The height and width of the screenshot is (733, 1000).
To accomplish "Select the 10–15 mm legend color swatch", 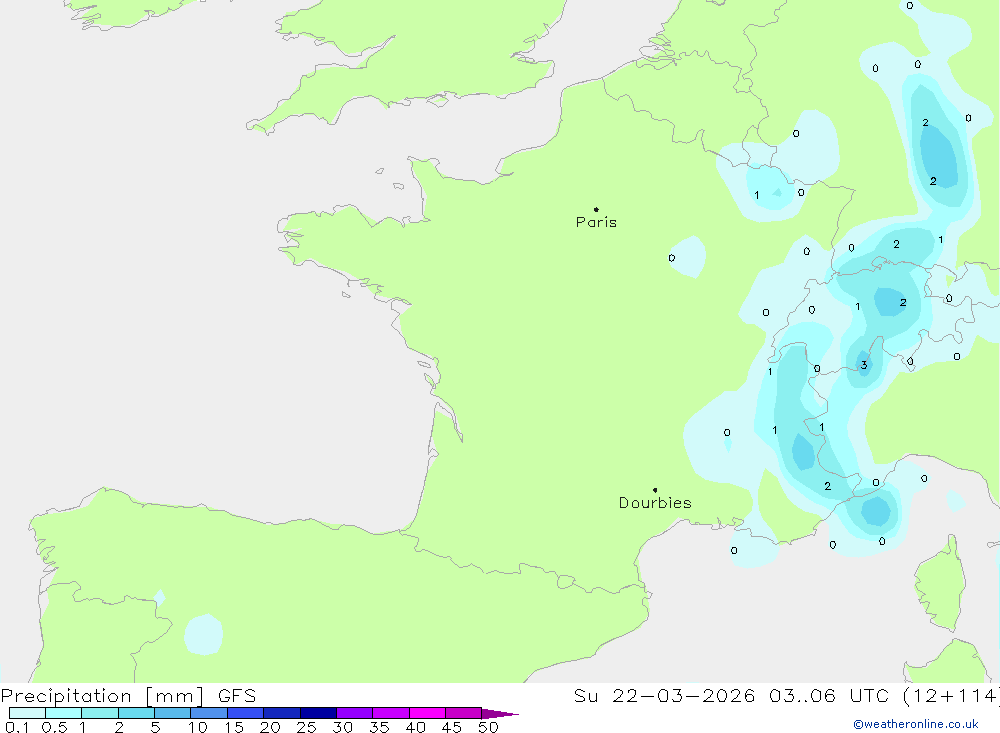I will 209,713.
